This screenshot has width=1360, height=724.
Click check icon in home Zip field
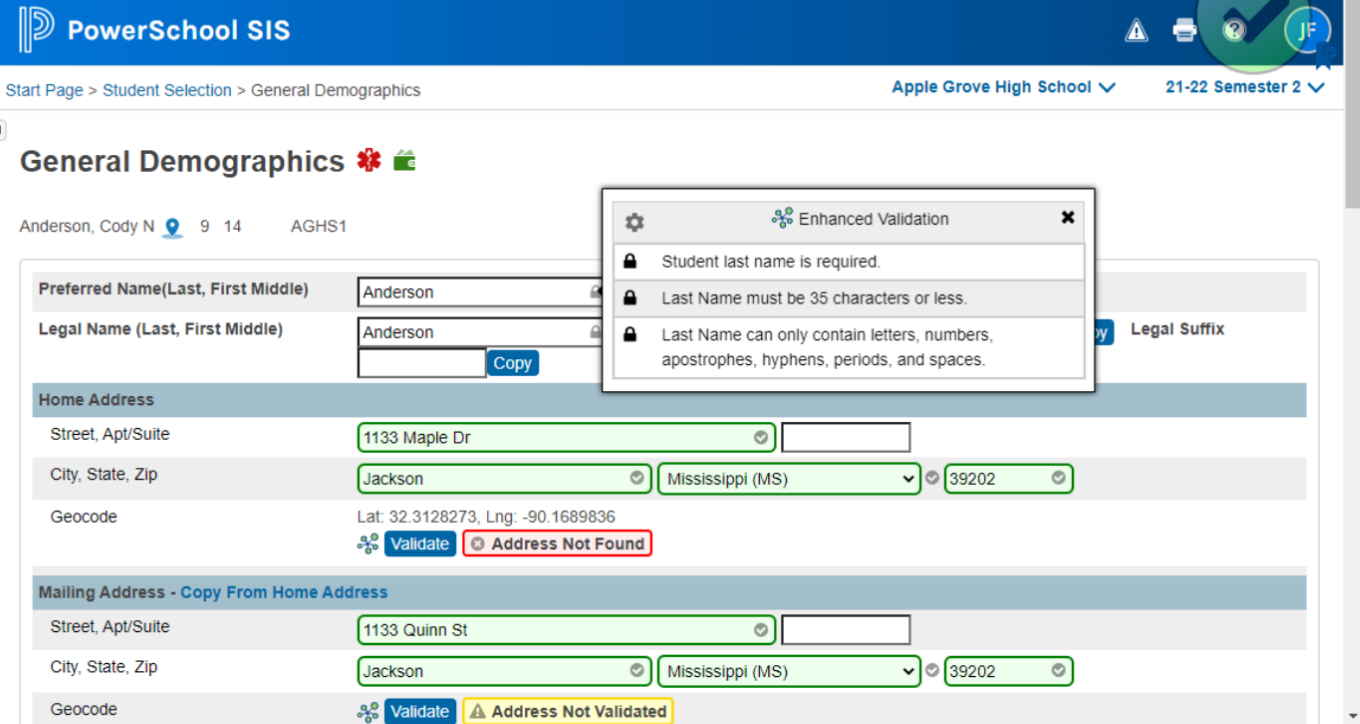[1059, 478]
